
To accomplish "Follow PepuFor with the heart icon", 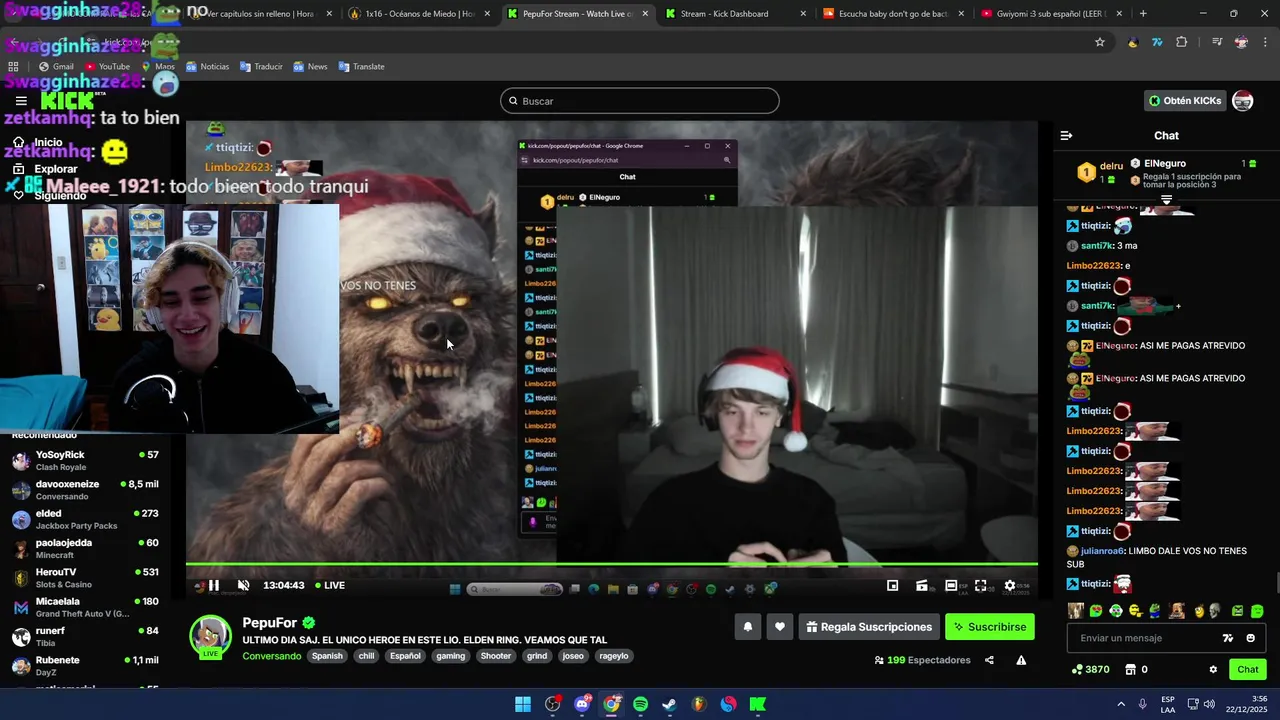I will pyautogui.click(x=780, y=627).
